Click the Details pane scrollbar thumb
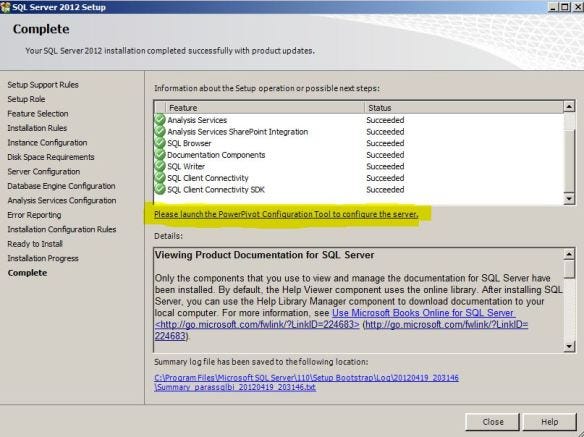 (x=569, y=269)
